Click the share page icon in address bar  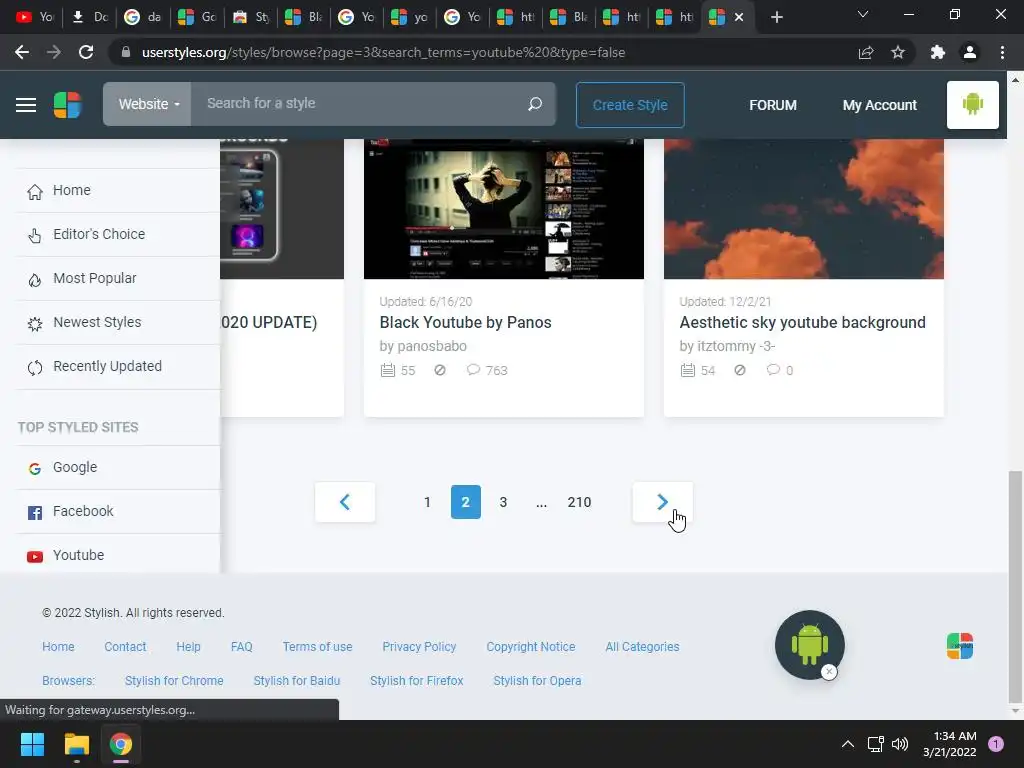(x=866, y=52)
